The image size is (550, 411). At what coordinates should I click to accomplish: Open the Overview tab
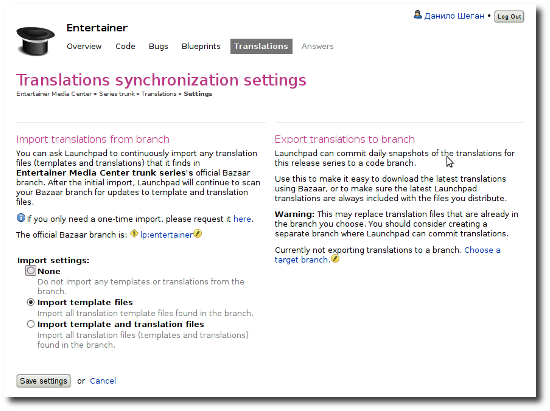84,46
